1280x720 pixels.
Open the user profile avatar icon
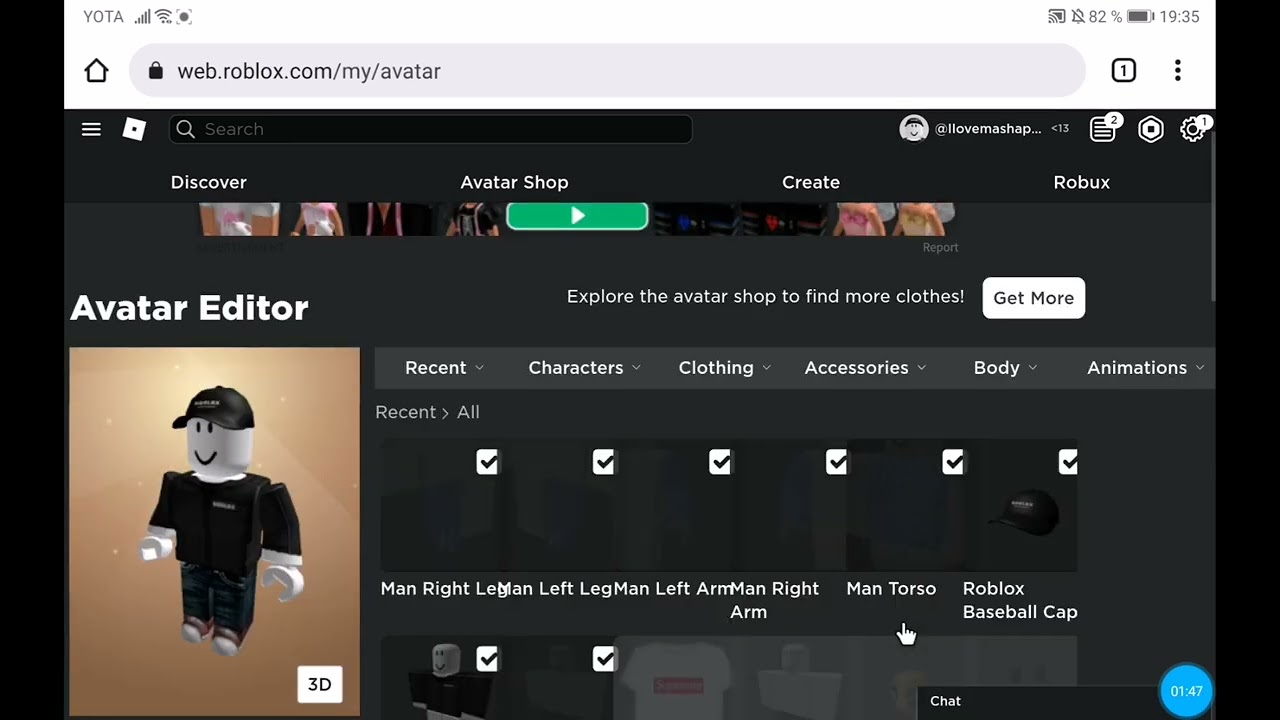[914, 128]
